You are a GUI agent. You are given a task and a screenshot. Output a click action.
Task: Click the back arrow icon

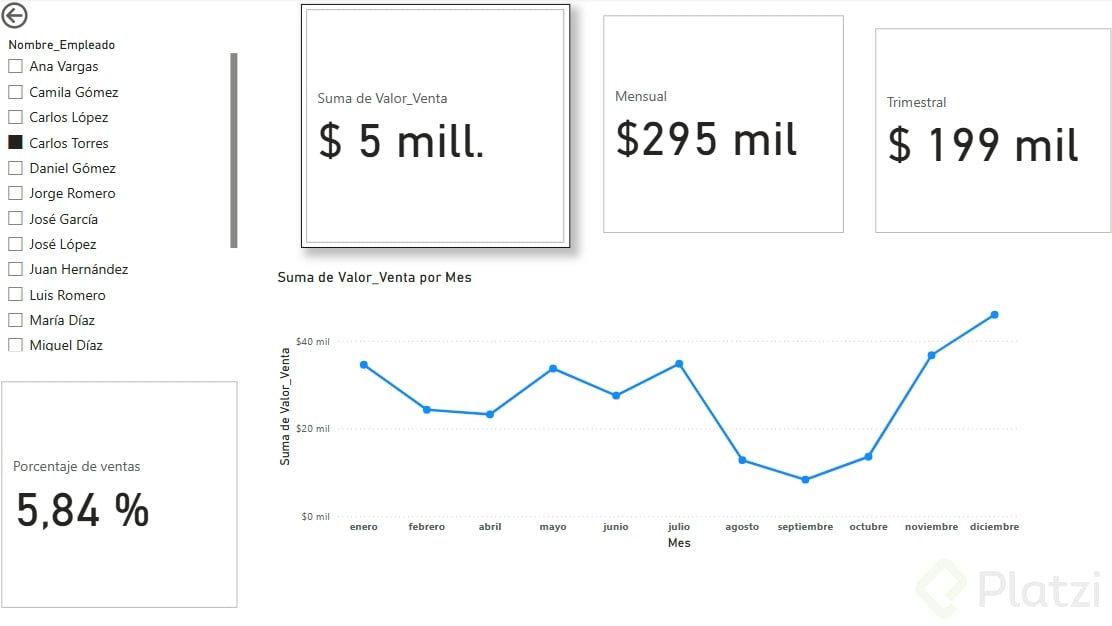tap(15, 16)
